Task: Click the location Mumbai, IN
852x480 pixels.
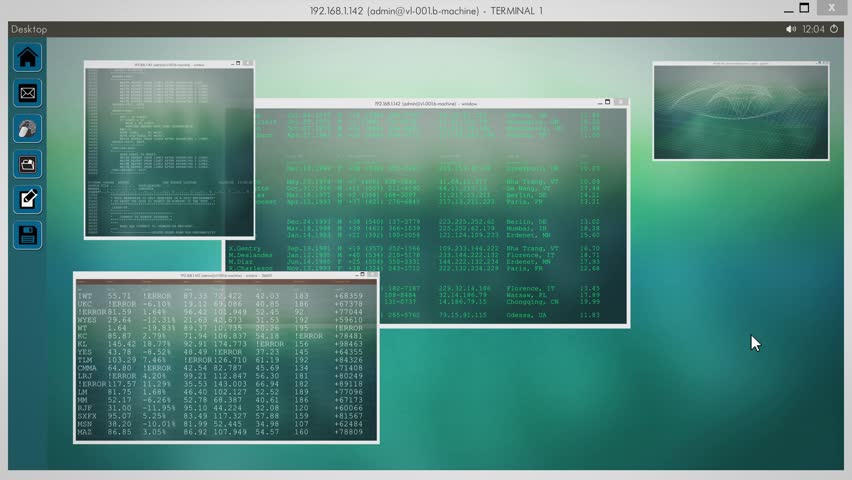Action: coord(527,228)
